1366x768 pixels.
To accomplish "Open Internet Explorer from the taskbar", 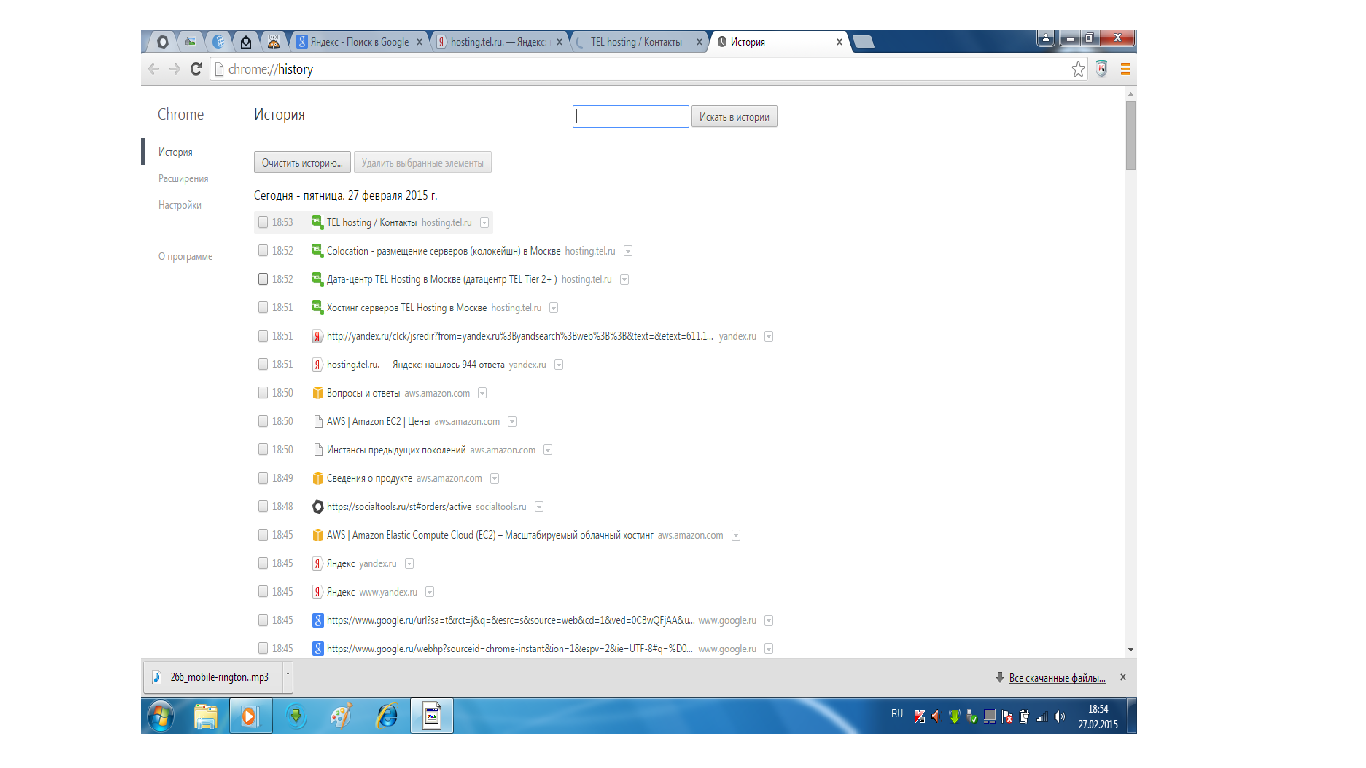I will coord(387,715).
